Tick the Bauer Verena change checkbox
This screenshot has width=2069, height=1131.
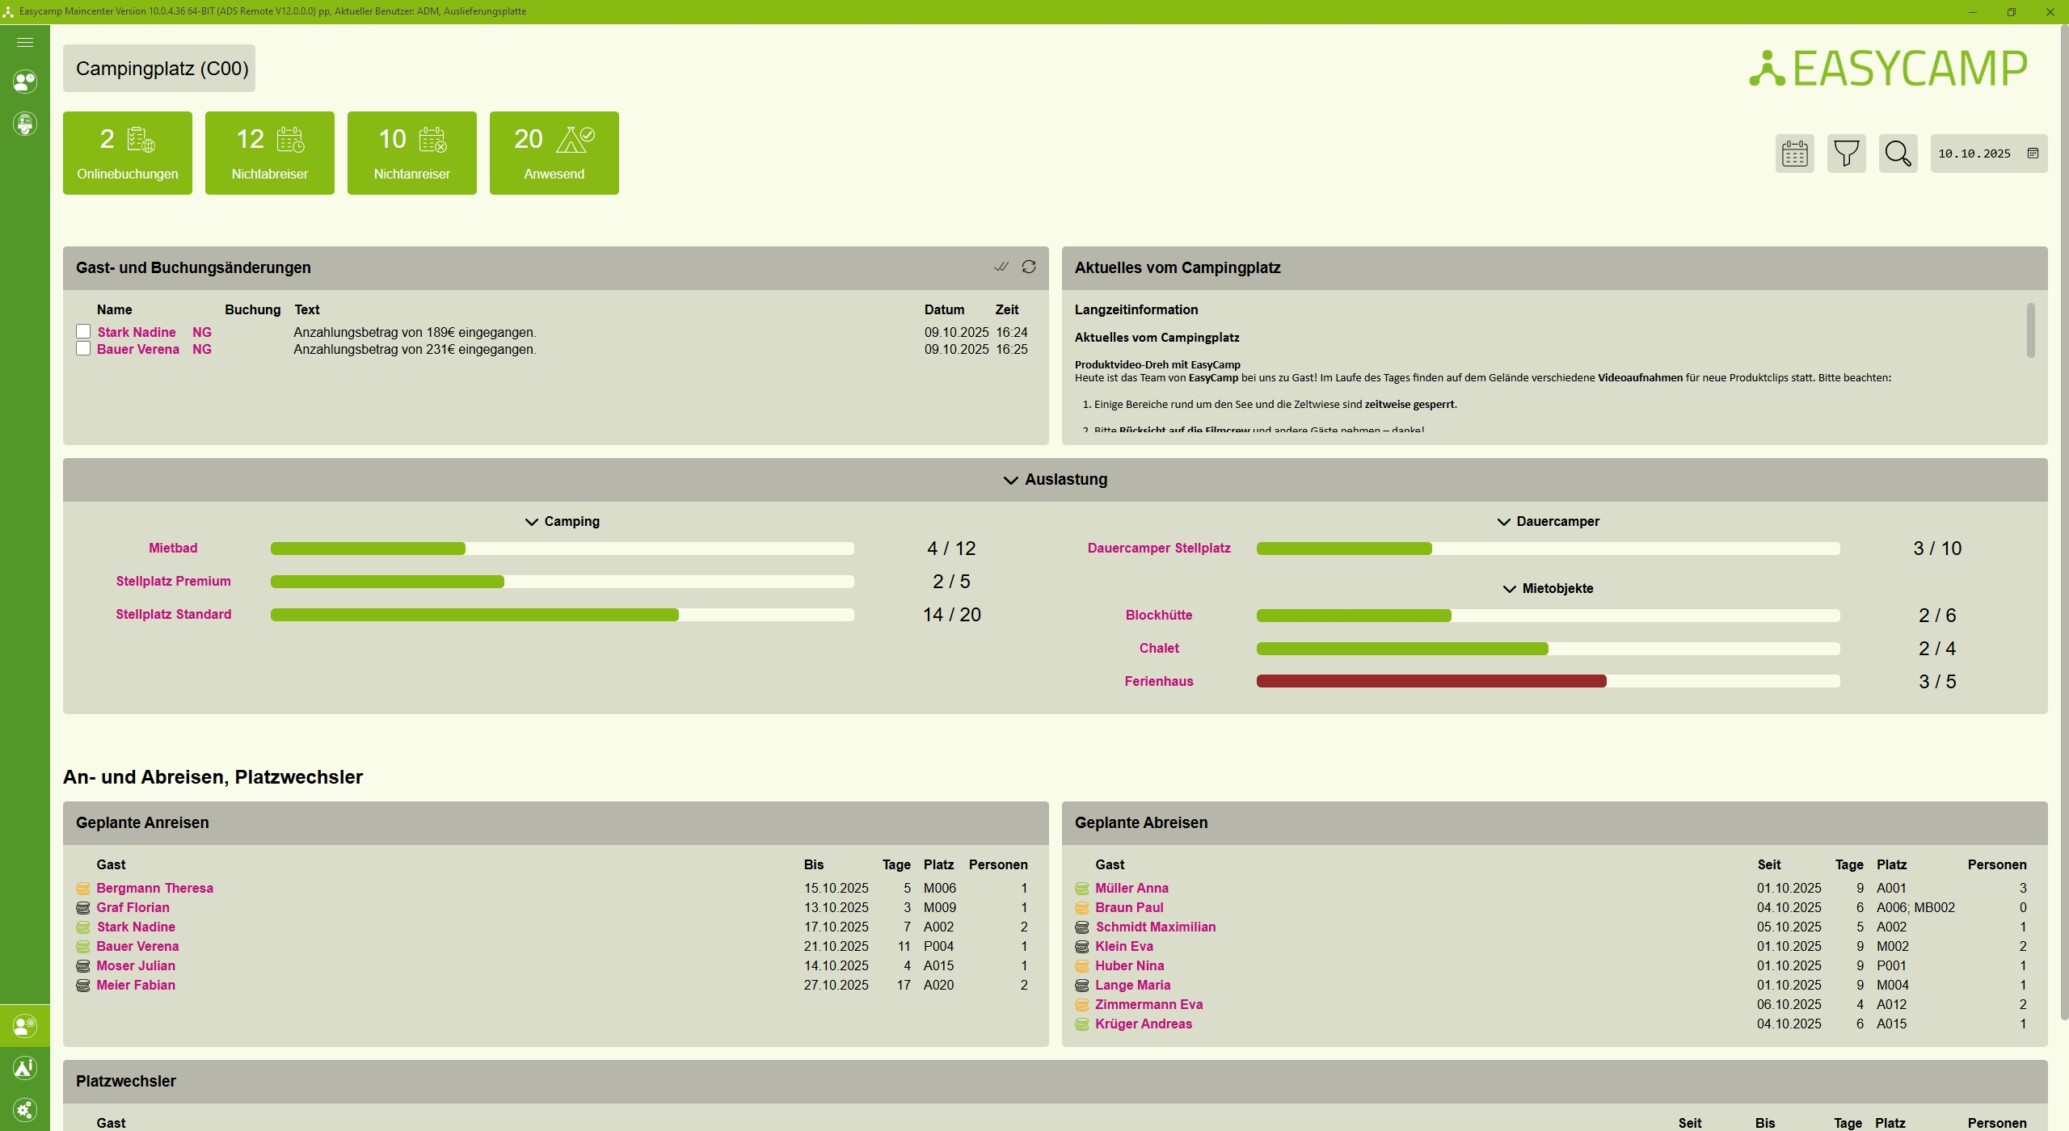pyautogui.click(x=83, y=349)
